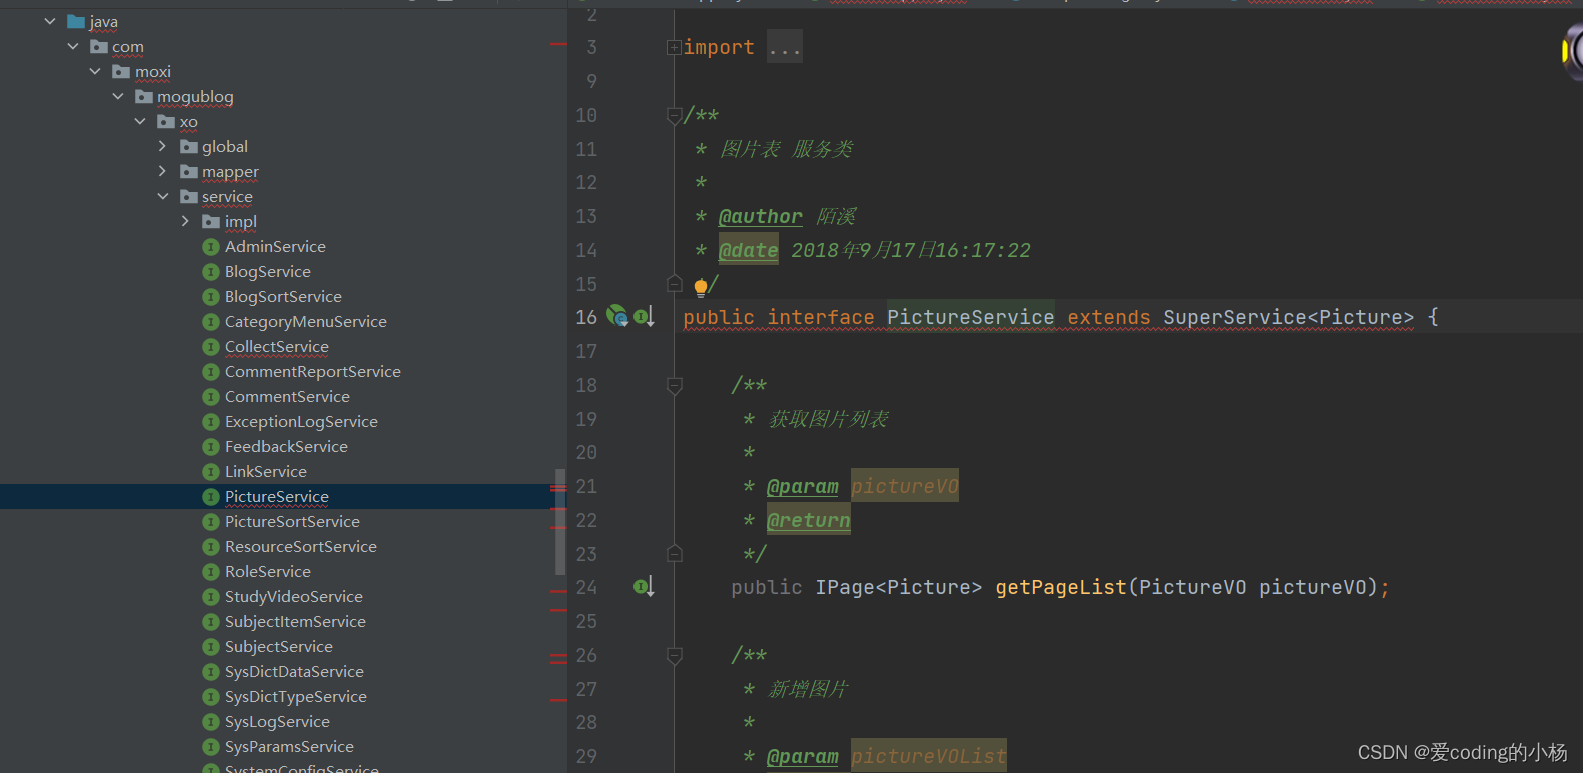The height and width of the screenshot is (773, 1583).
Task: Click the implemented-interface gutter icon on line 16
Action: (x=644, y=317)
